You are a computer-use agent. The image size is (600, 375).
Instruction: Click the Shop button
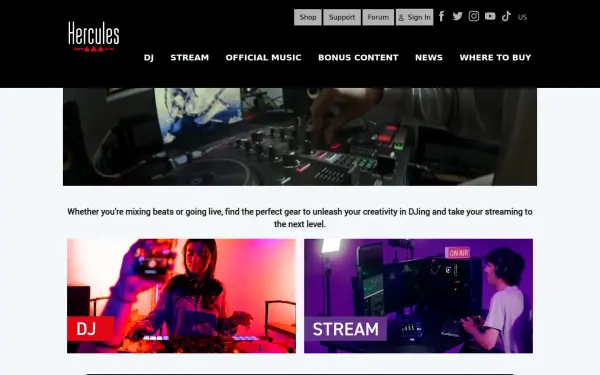point(308,17)
